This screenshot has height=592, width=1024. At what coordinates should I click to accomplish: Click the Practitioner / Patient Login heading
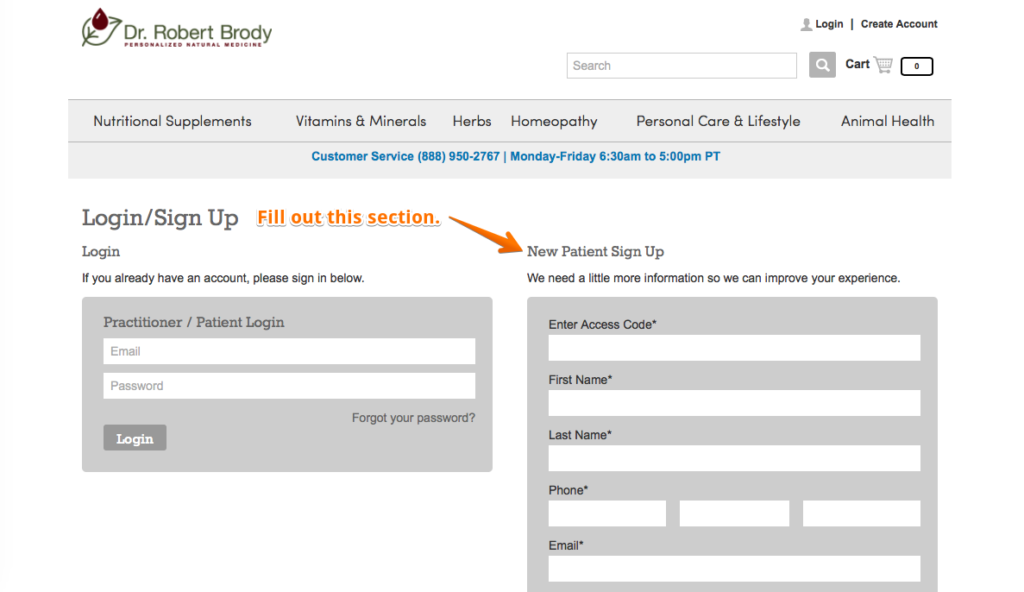pos(193,322)
